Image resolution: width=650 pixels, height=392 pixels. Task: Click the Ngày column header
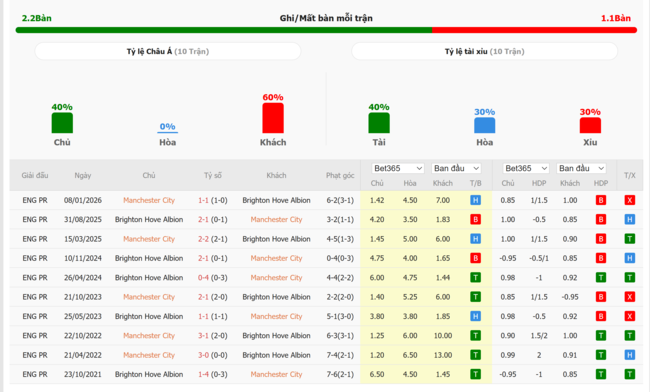83,175
